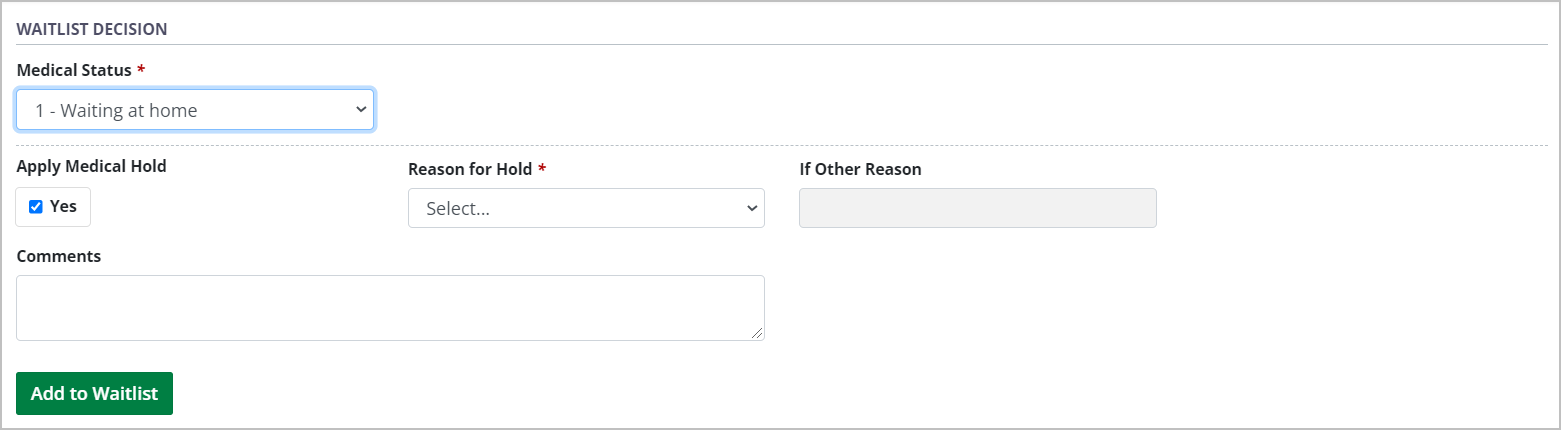Click the Apply Medical Hold label
The width and height of the screenshot is (1561, 430).
point(92,166)
